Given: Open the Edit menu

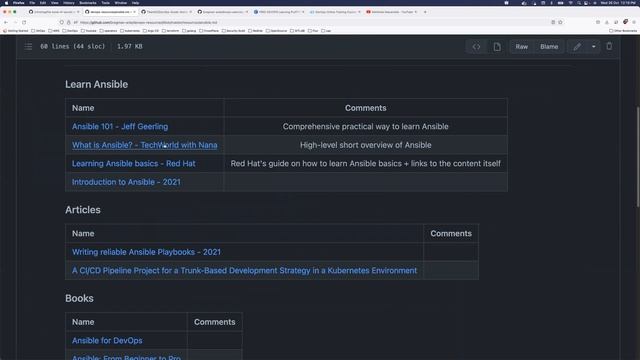Looking at the screenshot, I should (43, 3).
